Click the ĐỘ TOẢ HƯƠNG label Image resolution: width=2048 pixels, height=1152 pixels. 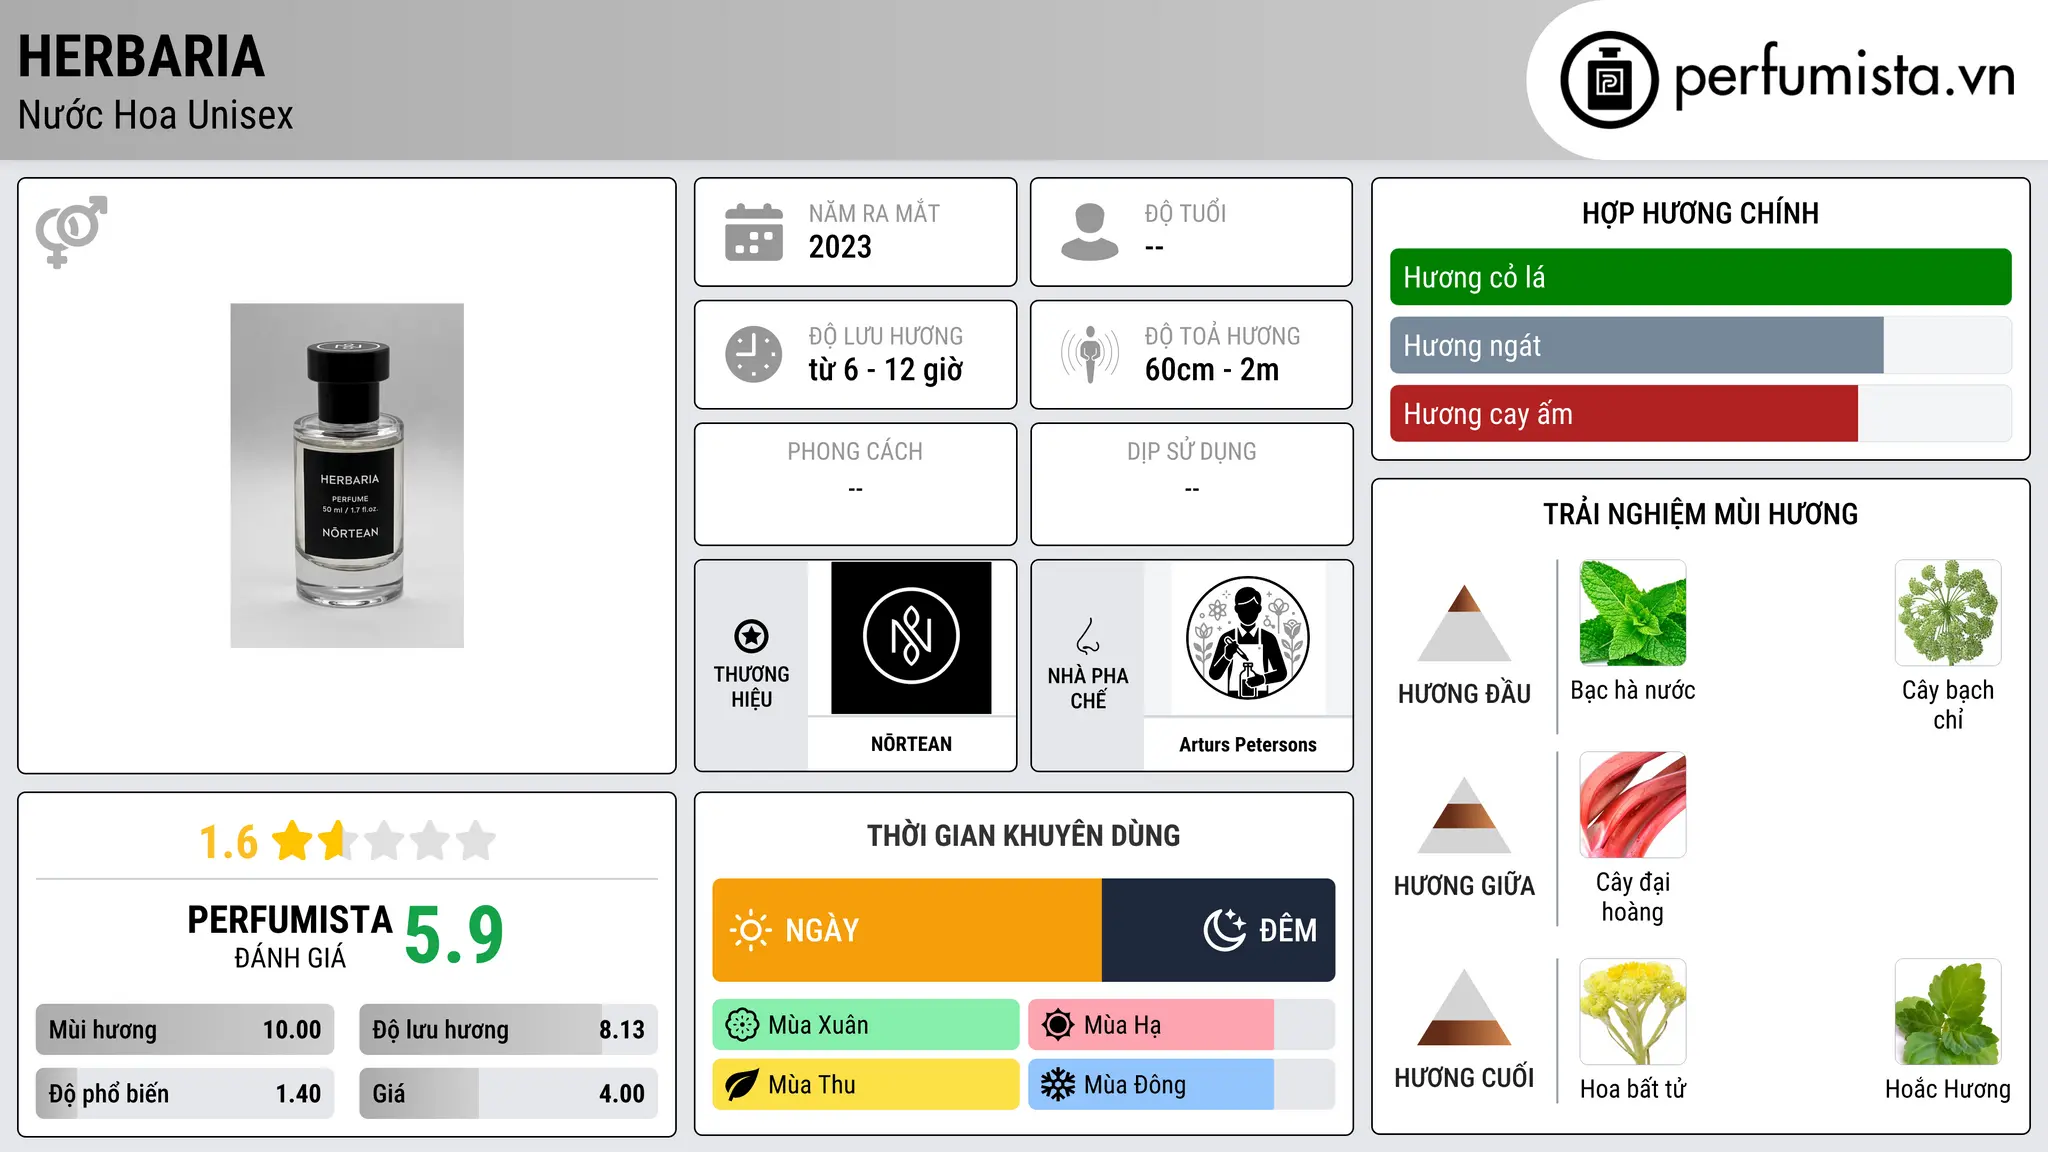point(1222,336)
